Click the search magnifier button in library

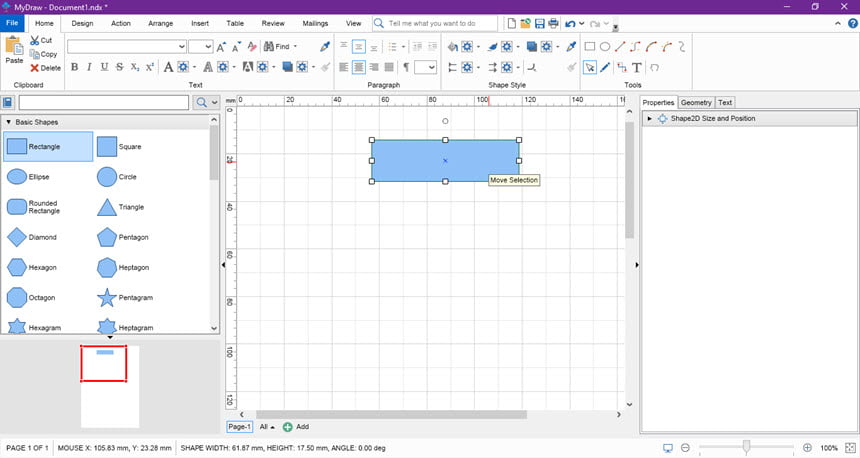coord(201,103)
